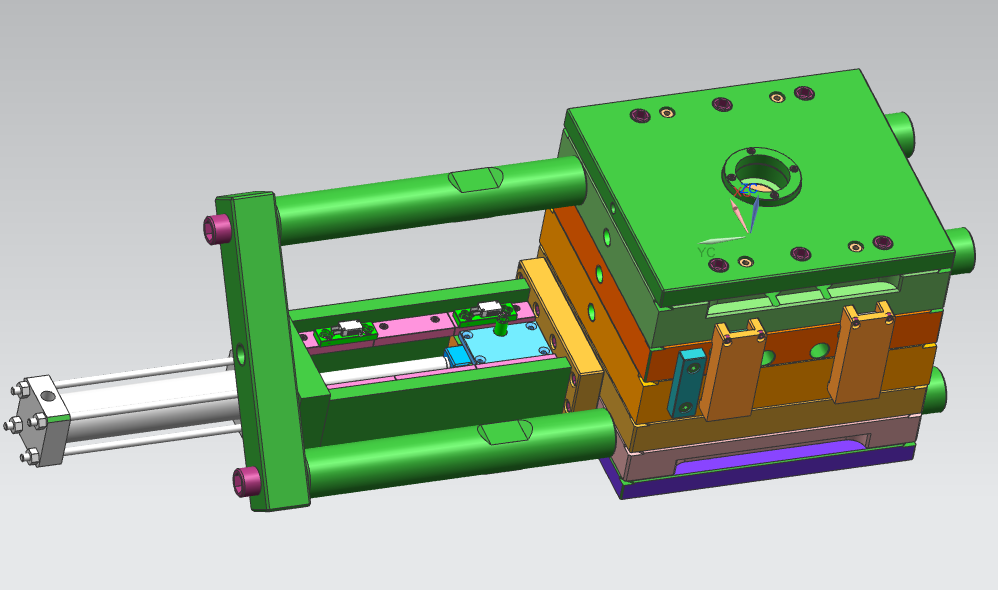Viewport: 998px width, 590px height.
Task: Select the white piston rod inside the frame
Action: [385, 371]
